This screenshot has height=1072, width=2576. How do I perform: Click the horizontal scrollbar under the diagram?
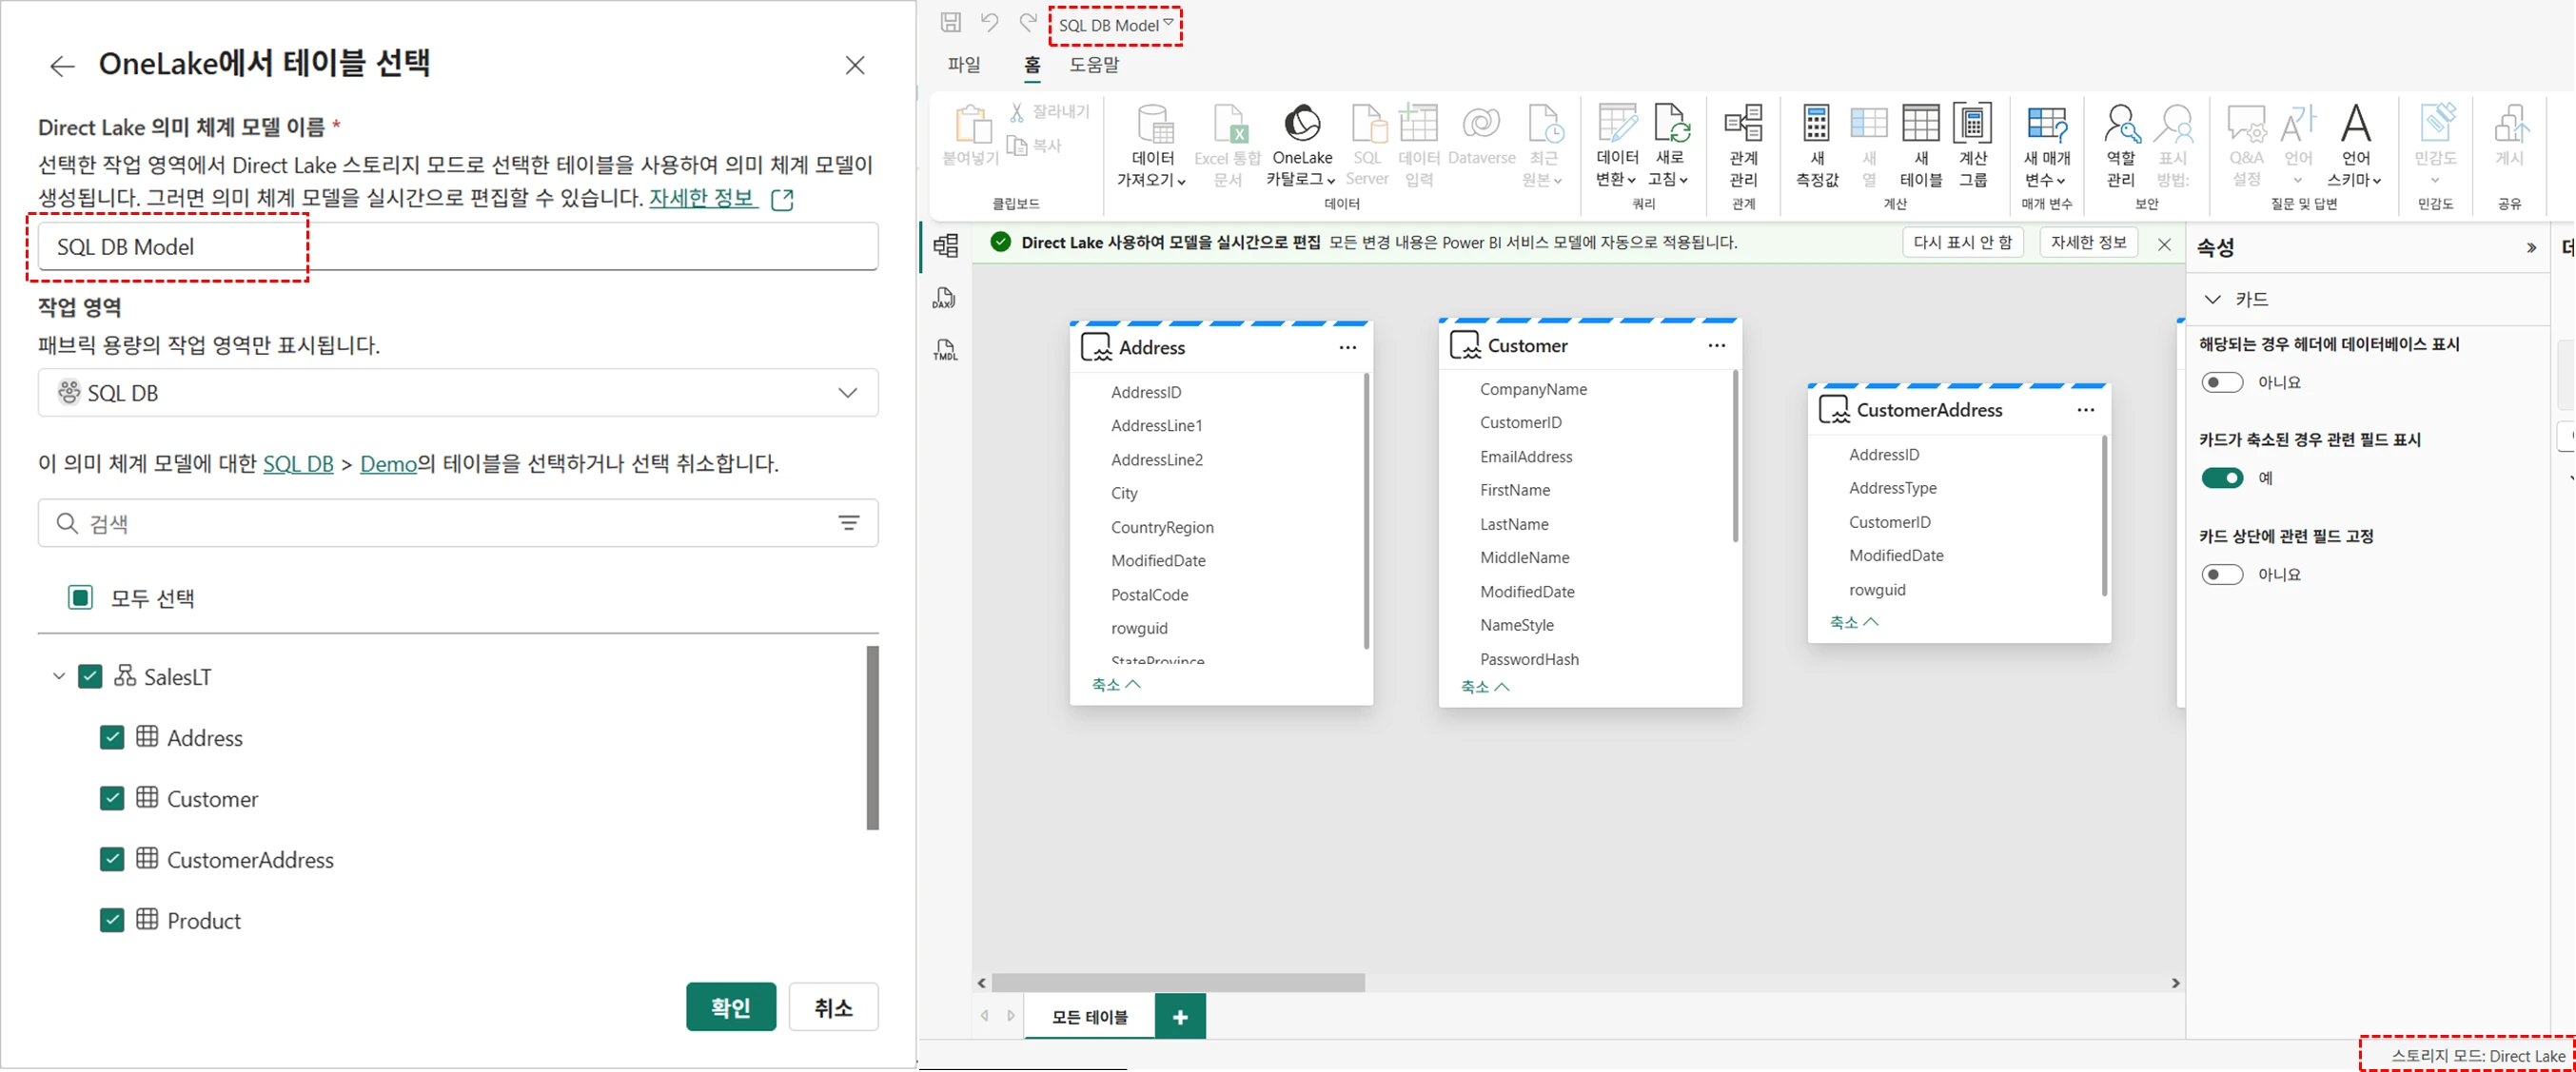(x=1178, y=983)
